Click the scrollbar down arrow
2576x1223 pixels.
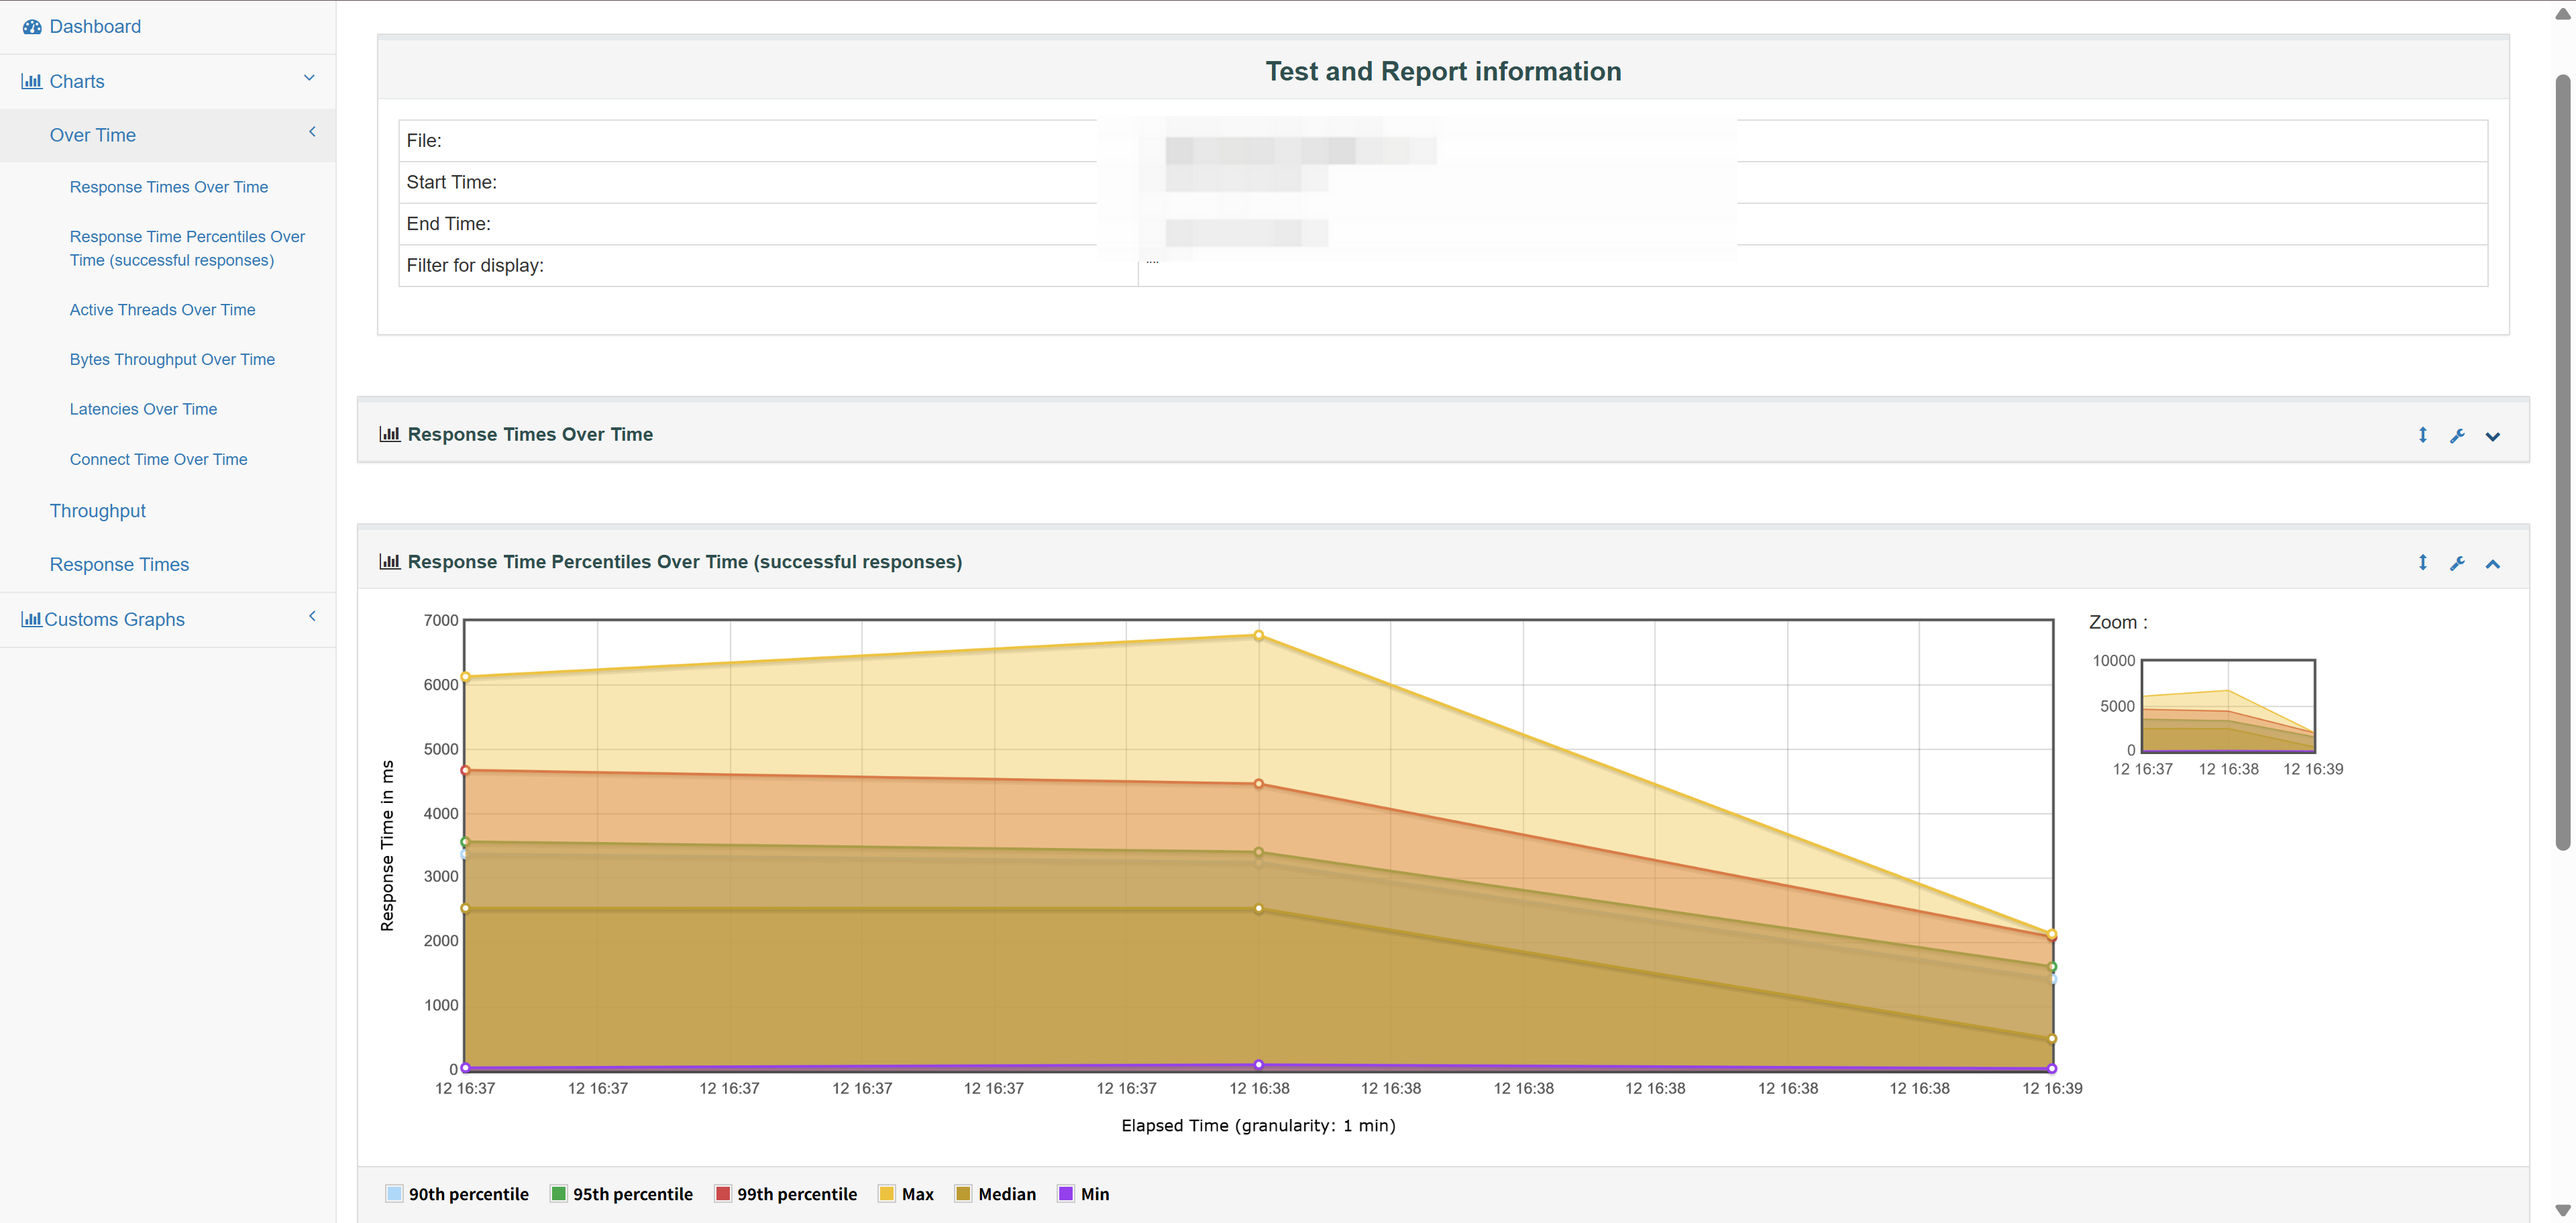click(x=2562, y=1211)
